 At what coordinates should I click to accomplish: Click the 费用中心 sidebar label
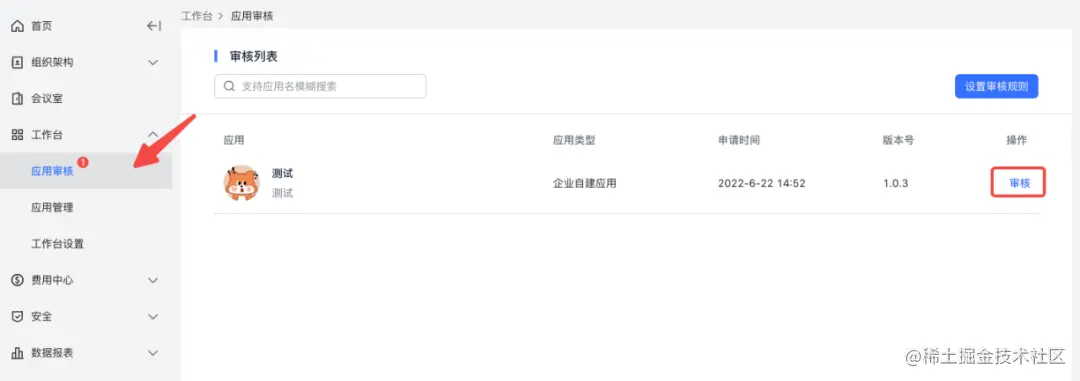[x=52, y=280]
